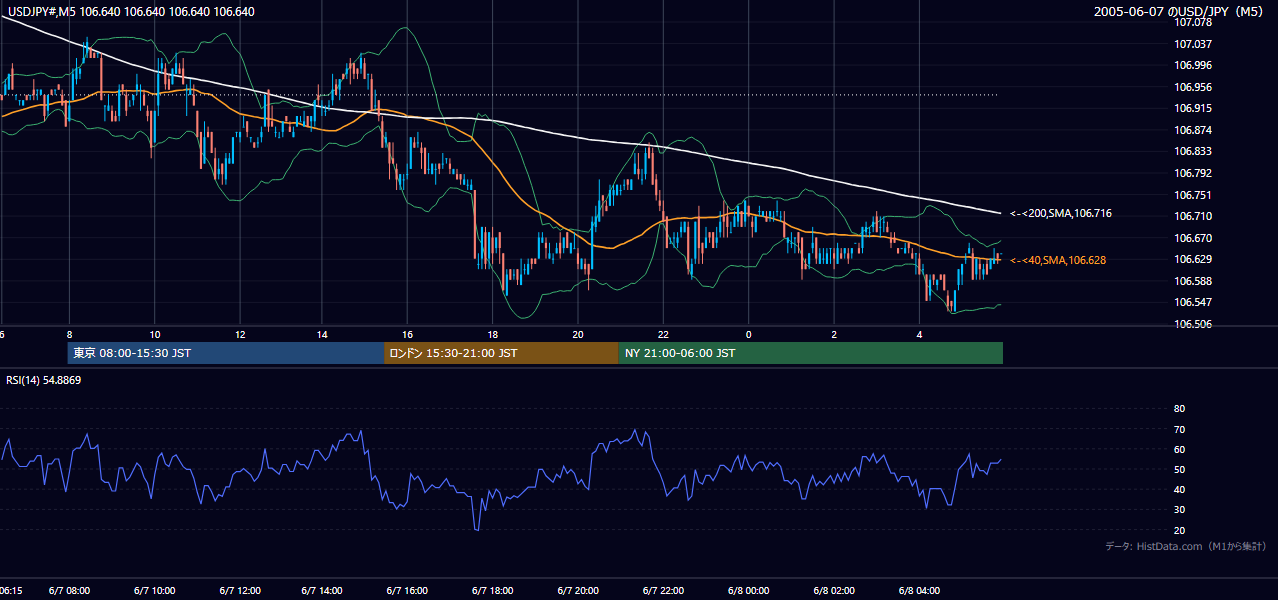The height and width of the screenshot is (600, 1278).
Task: Click price level 106.915 on the axis
Action: tap(1192, 108)
